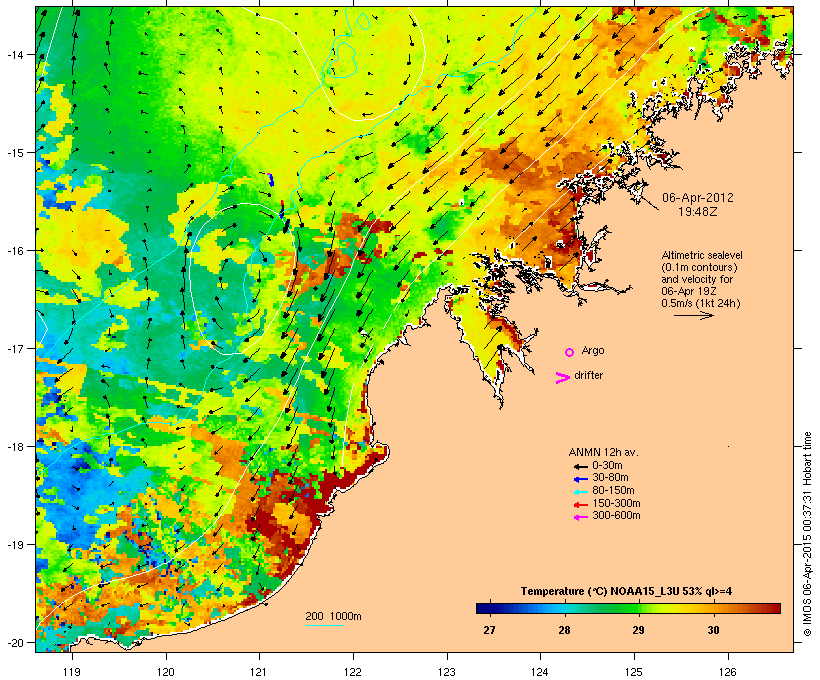Click the '06-Apr-2012' date text

[698, 198]
